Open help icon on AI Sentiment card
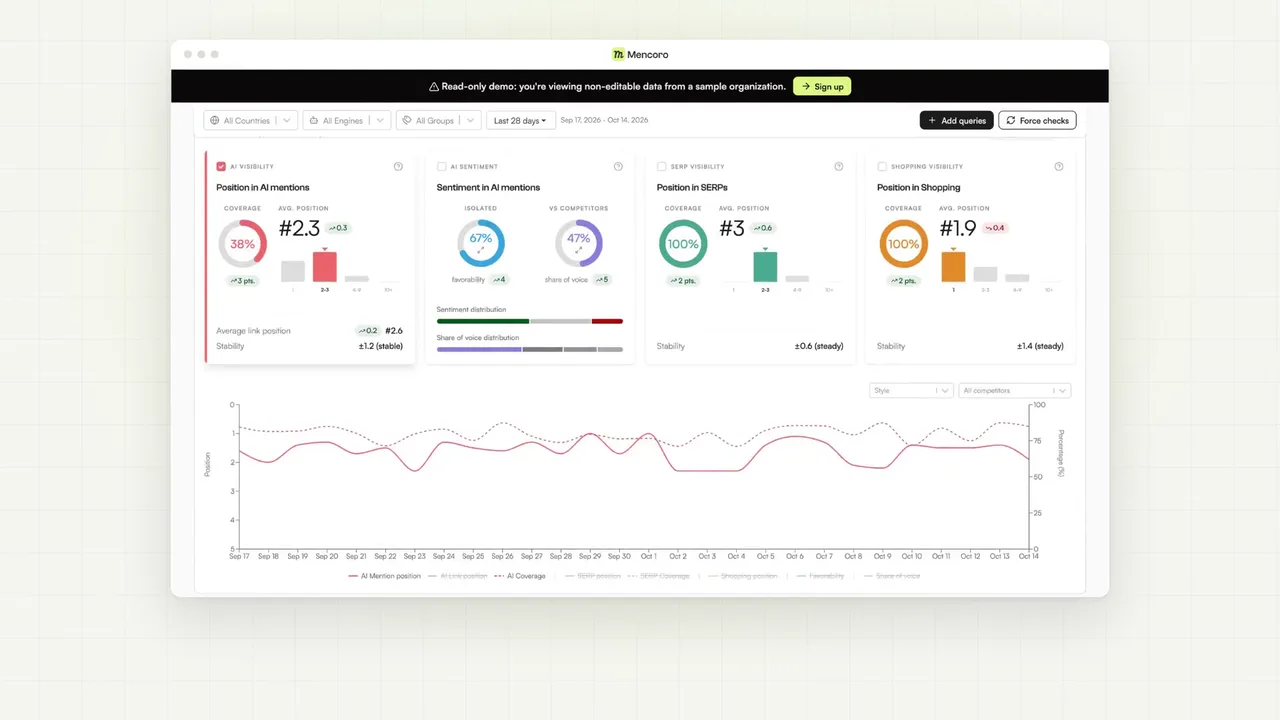 pyautogui.click(x=618, y=167)
